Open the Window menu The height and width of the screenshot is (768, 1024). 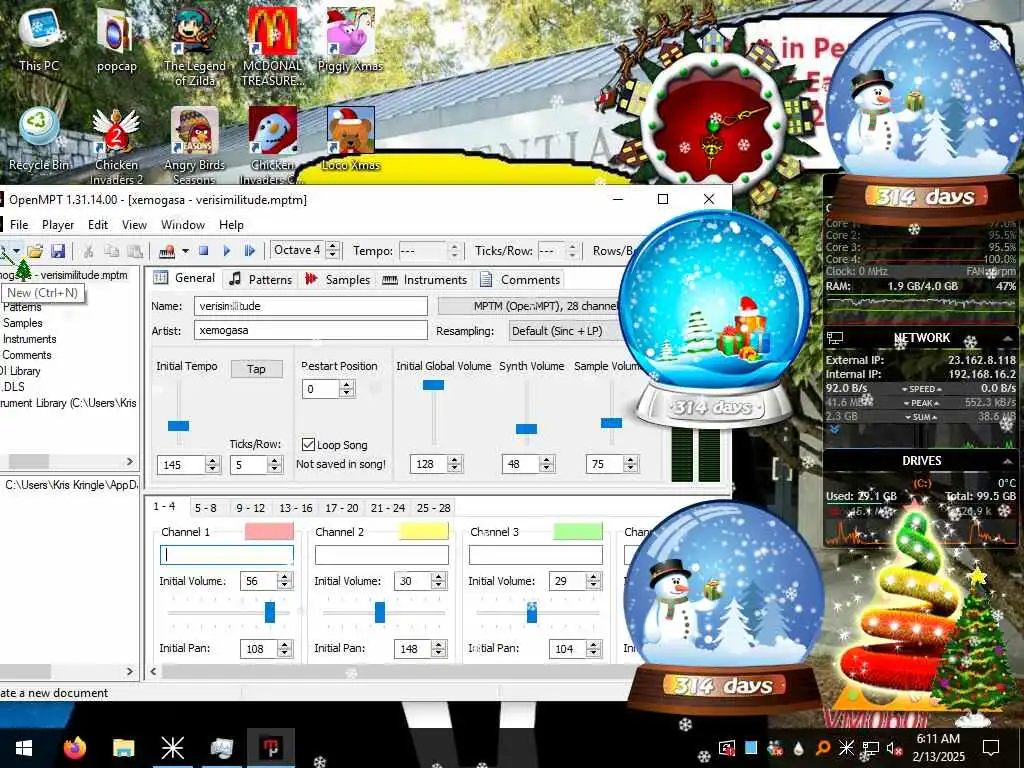tap(183, 225)
